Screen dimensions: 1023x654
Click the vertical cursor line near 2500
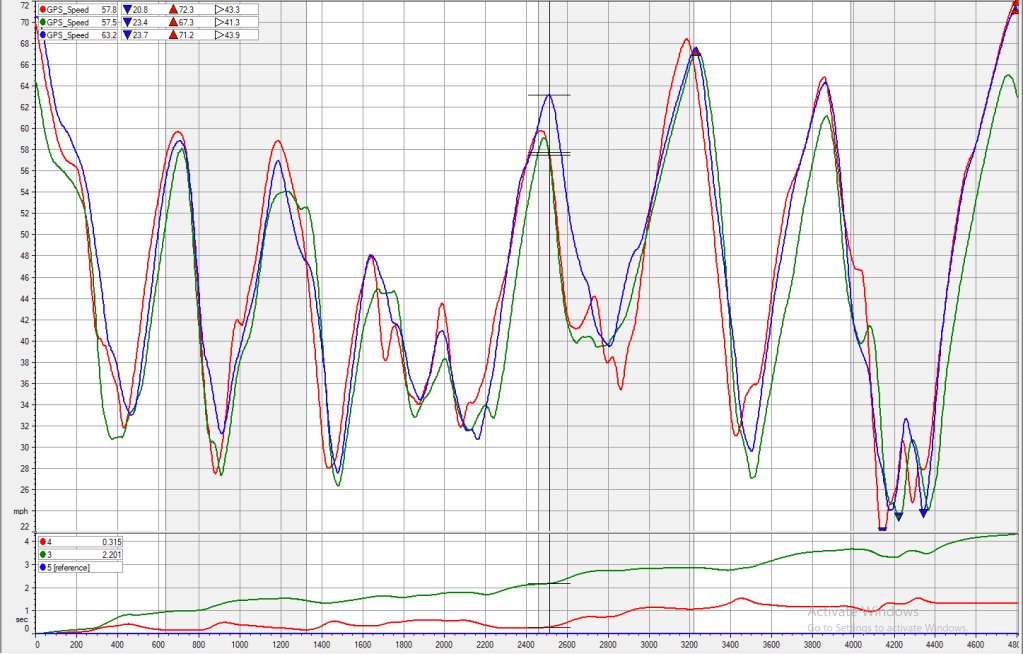click(549, 300)
